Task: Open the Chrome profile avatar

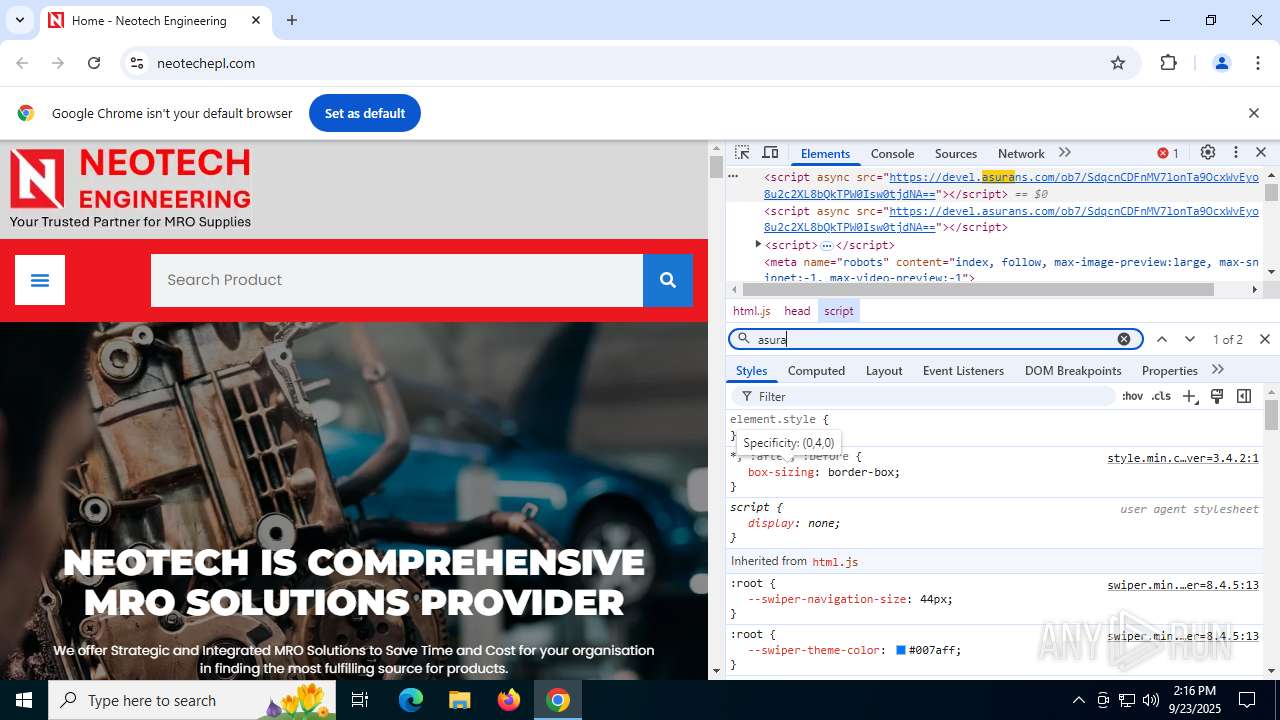Action: (x=1221, y=63)
